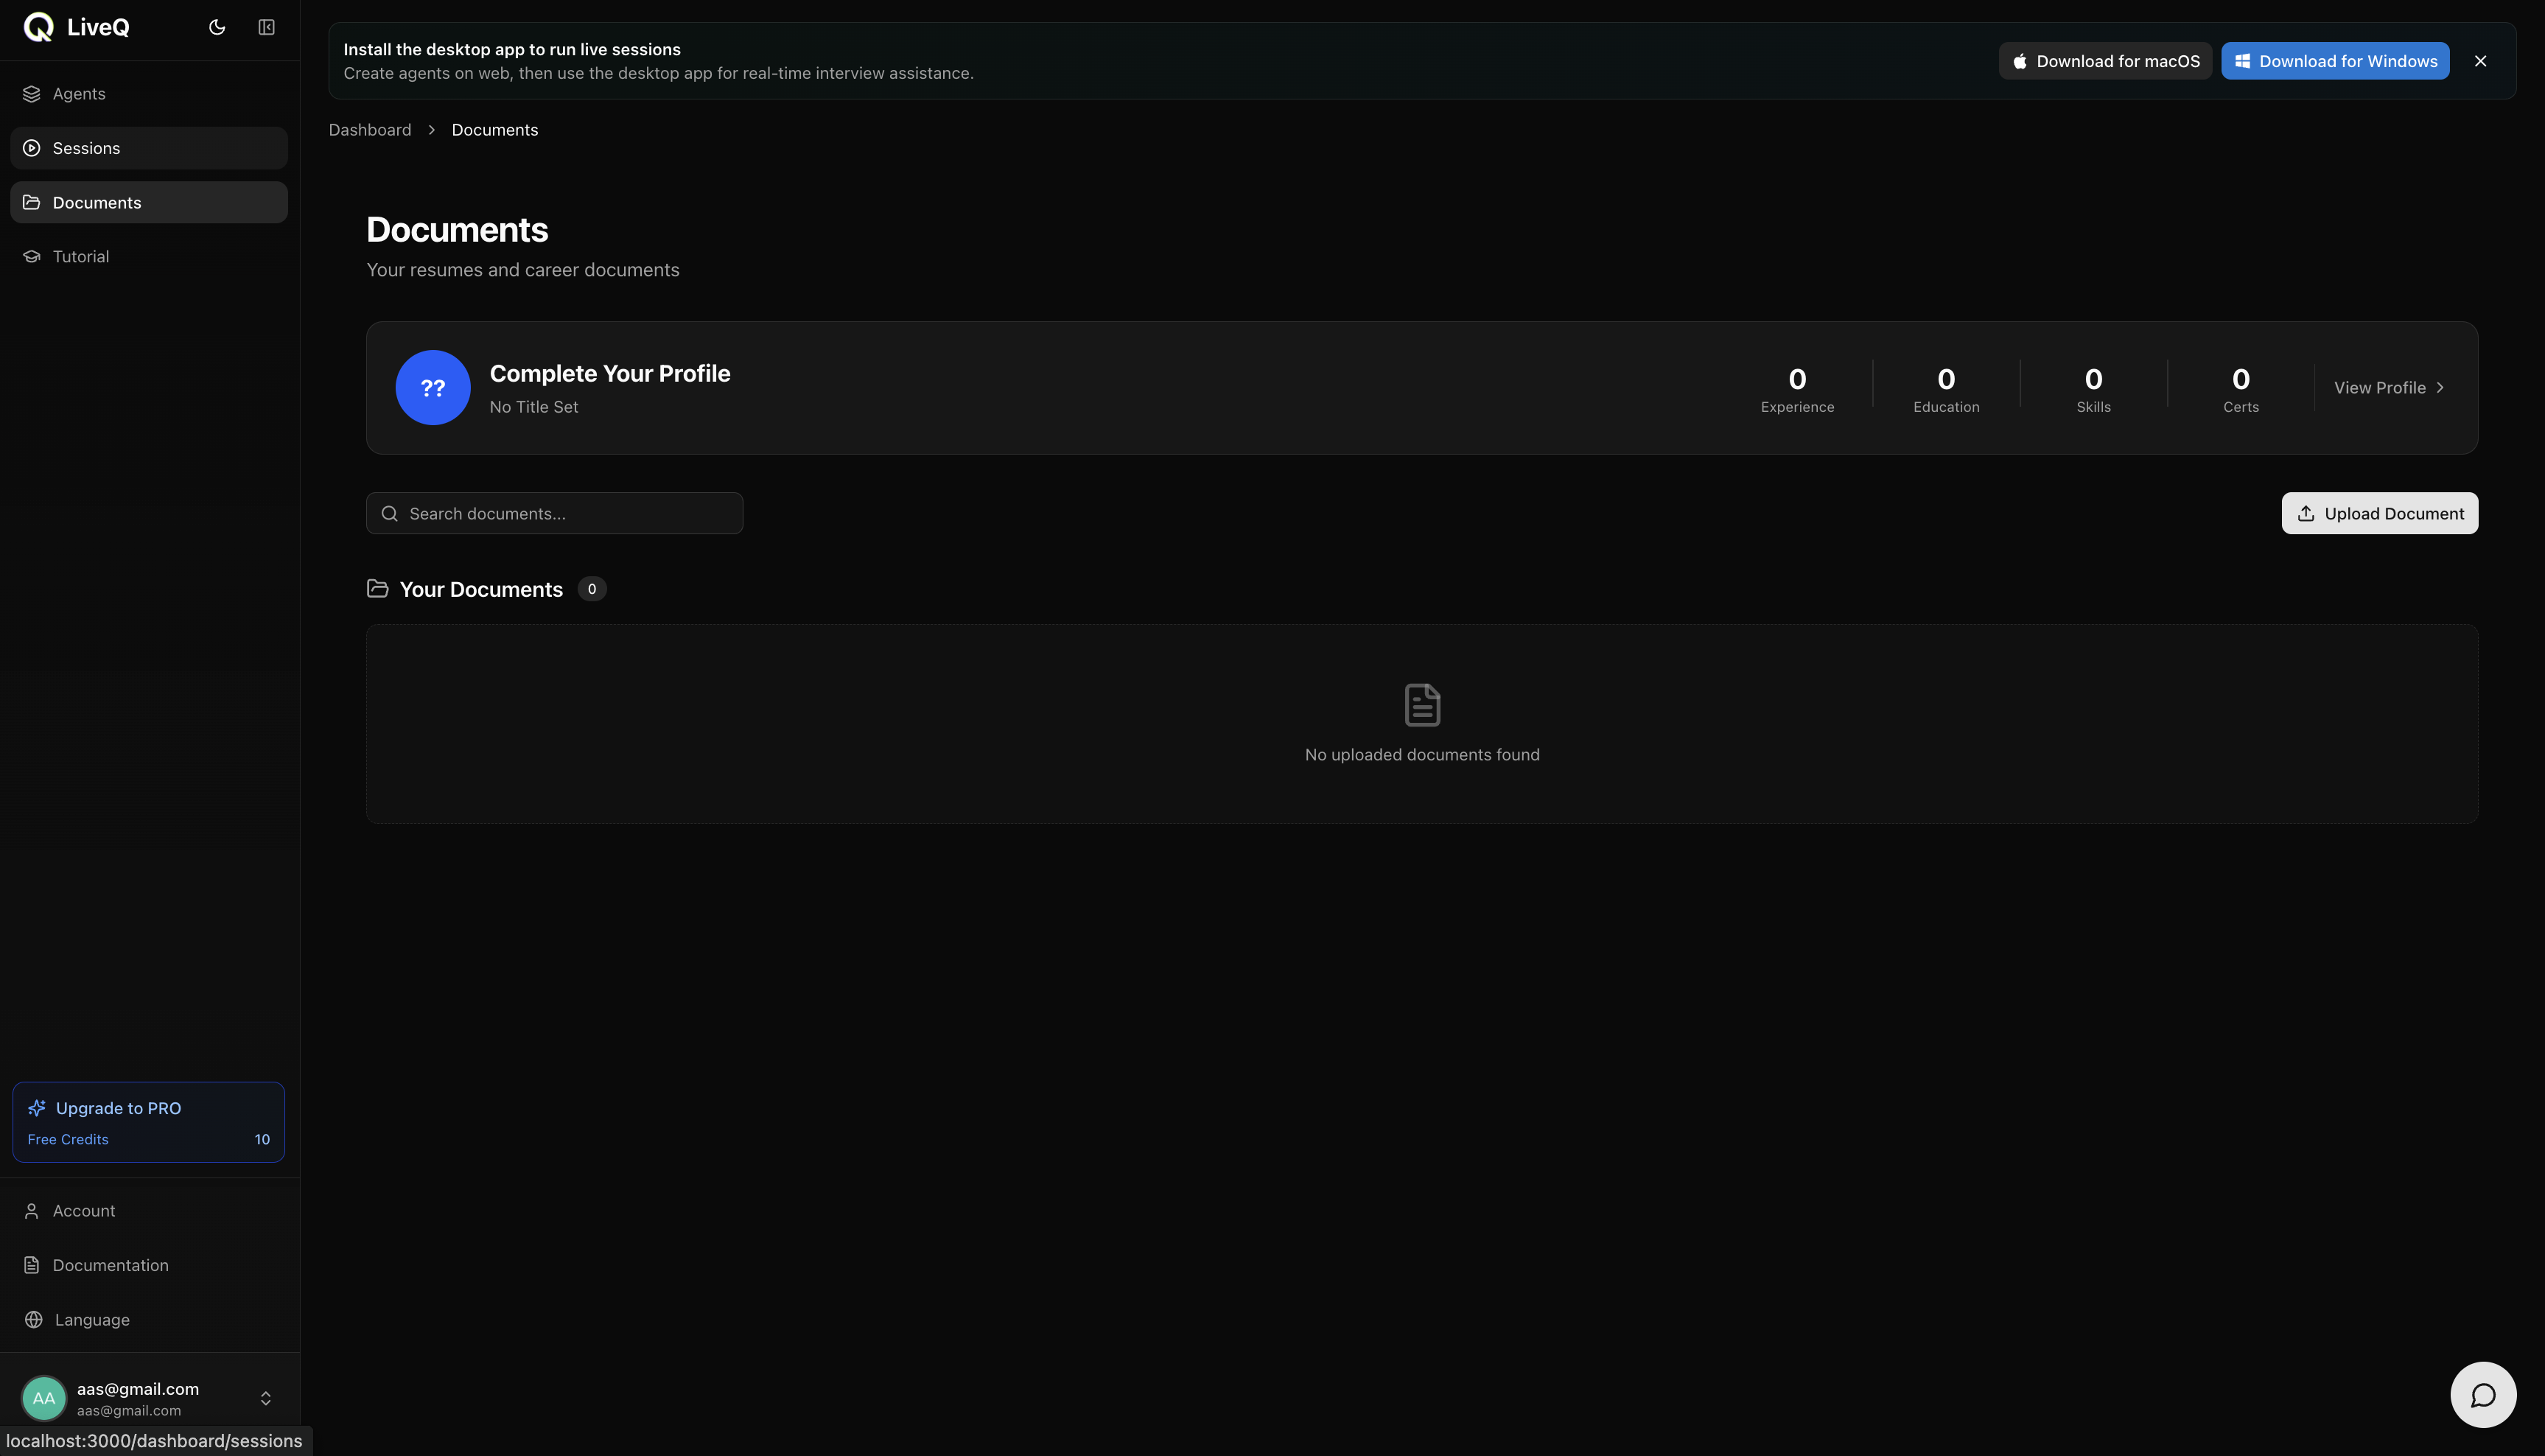Viewport: 2545px width, 1456px height.
Task: Go to Agents in the sidebar
Action: tap(149, 94)
